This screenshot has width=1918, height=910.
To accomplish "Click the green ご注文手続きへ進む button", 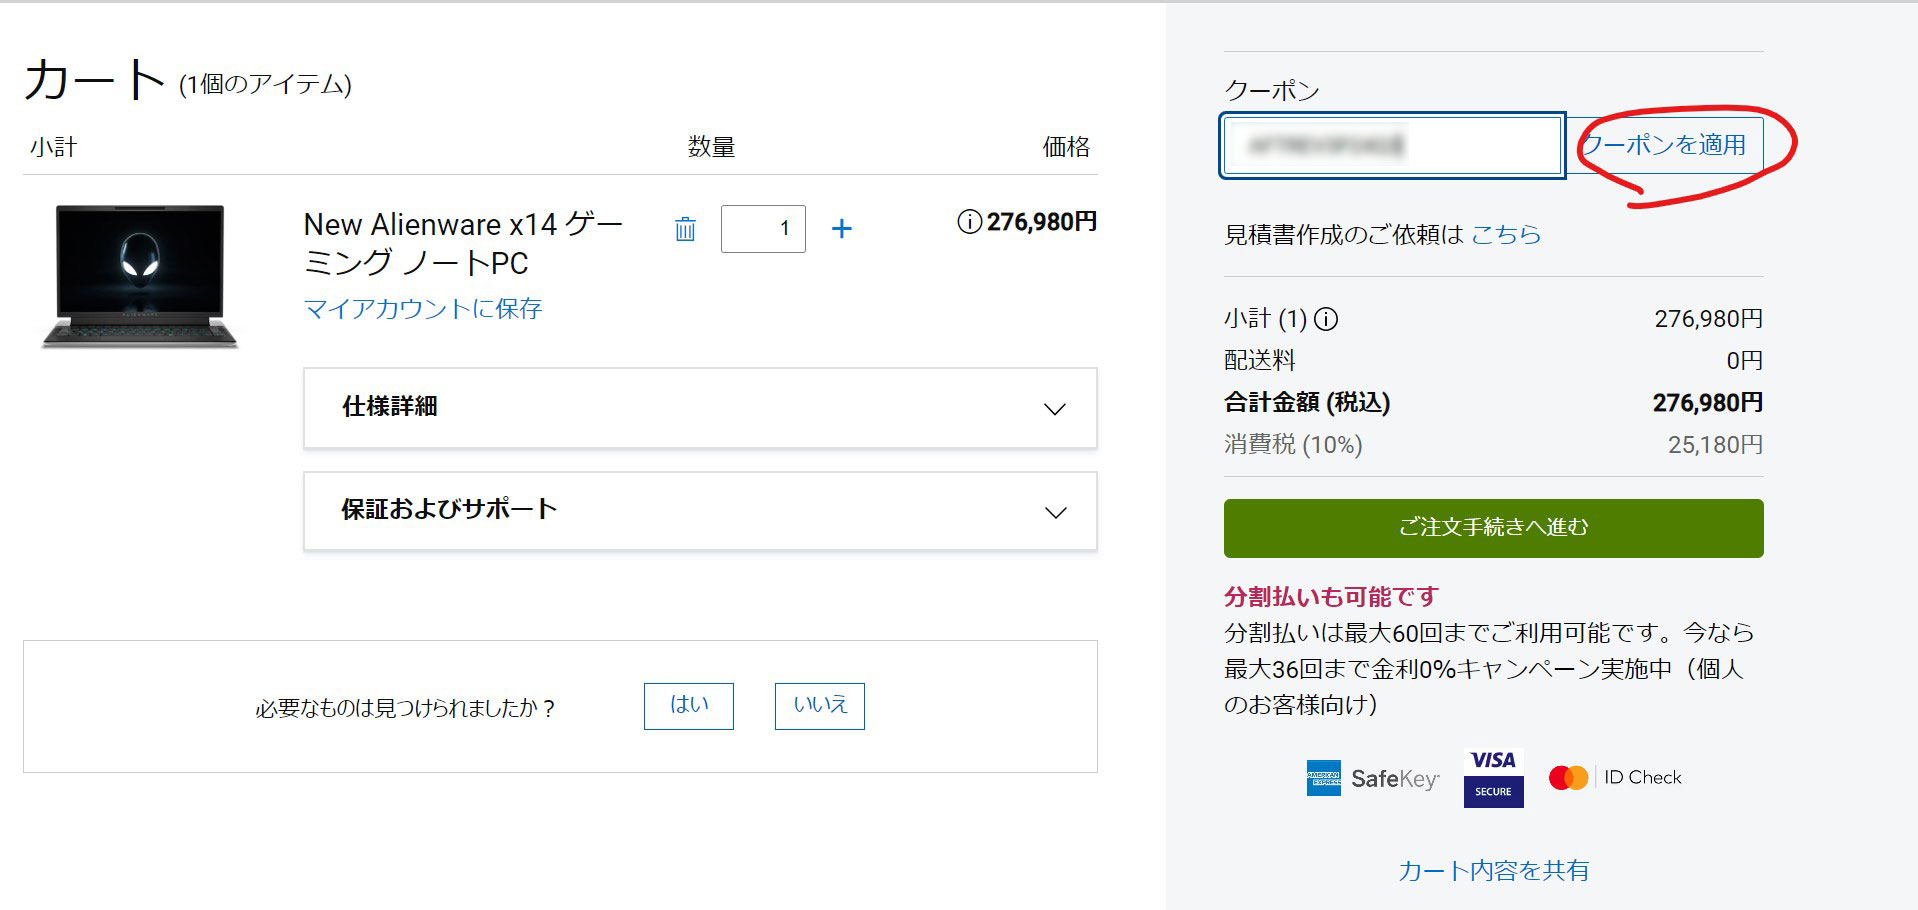I will click(1493, 528).
